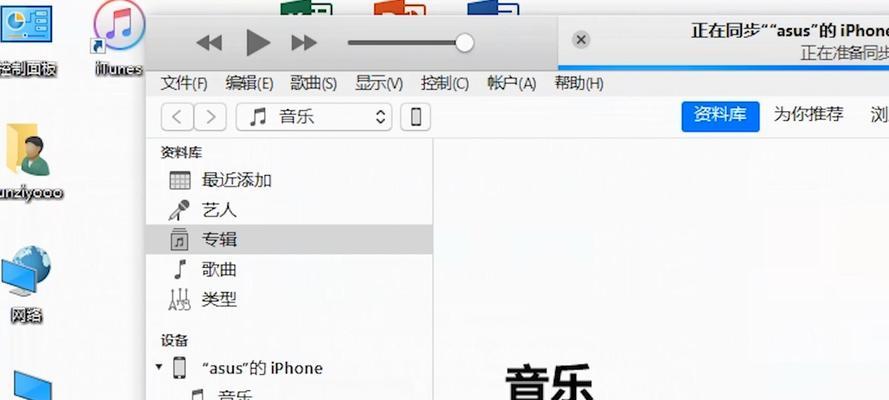Skip ahead with fast-forward button
The height and width of the screenshot is (400, 889).
point(304,42)
